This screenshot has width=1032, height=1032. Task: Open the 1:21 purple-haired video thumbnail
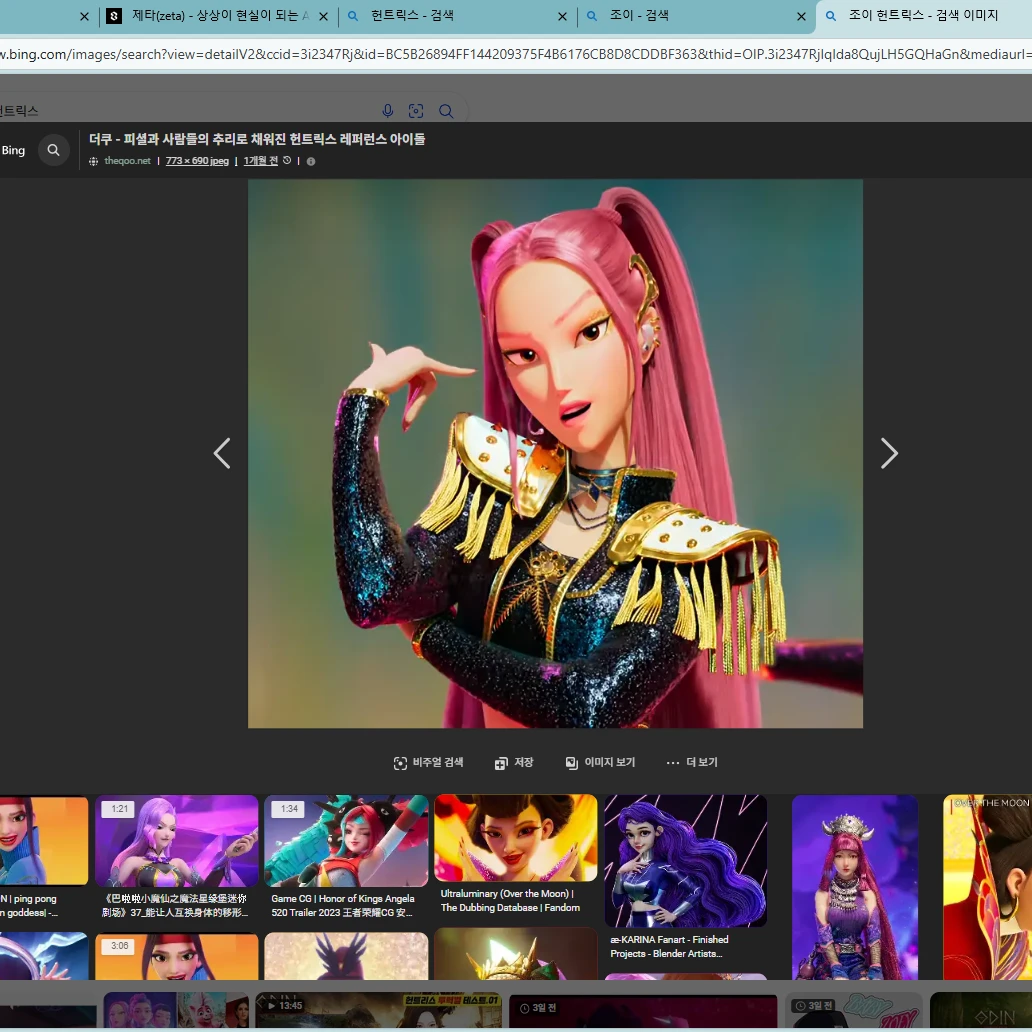176,840
